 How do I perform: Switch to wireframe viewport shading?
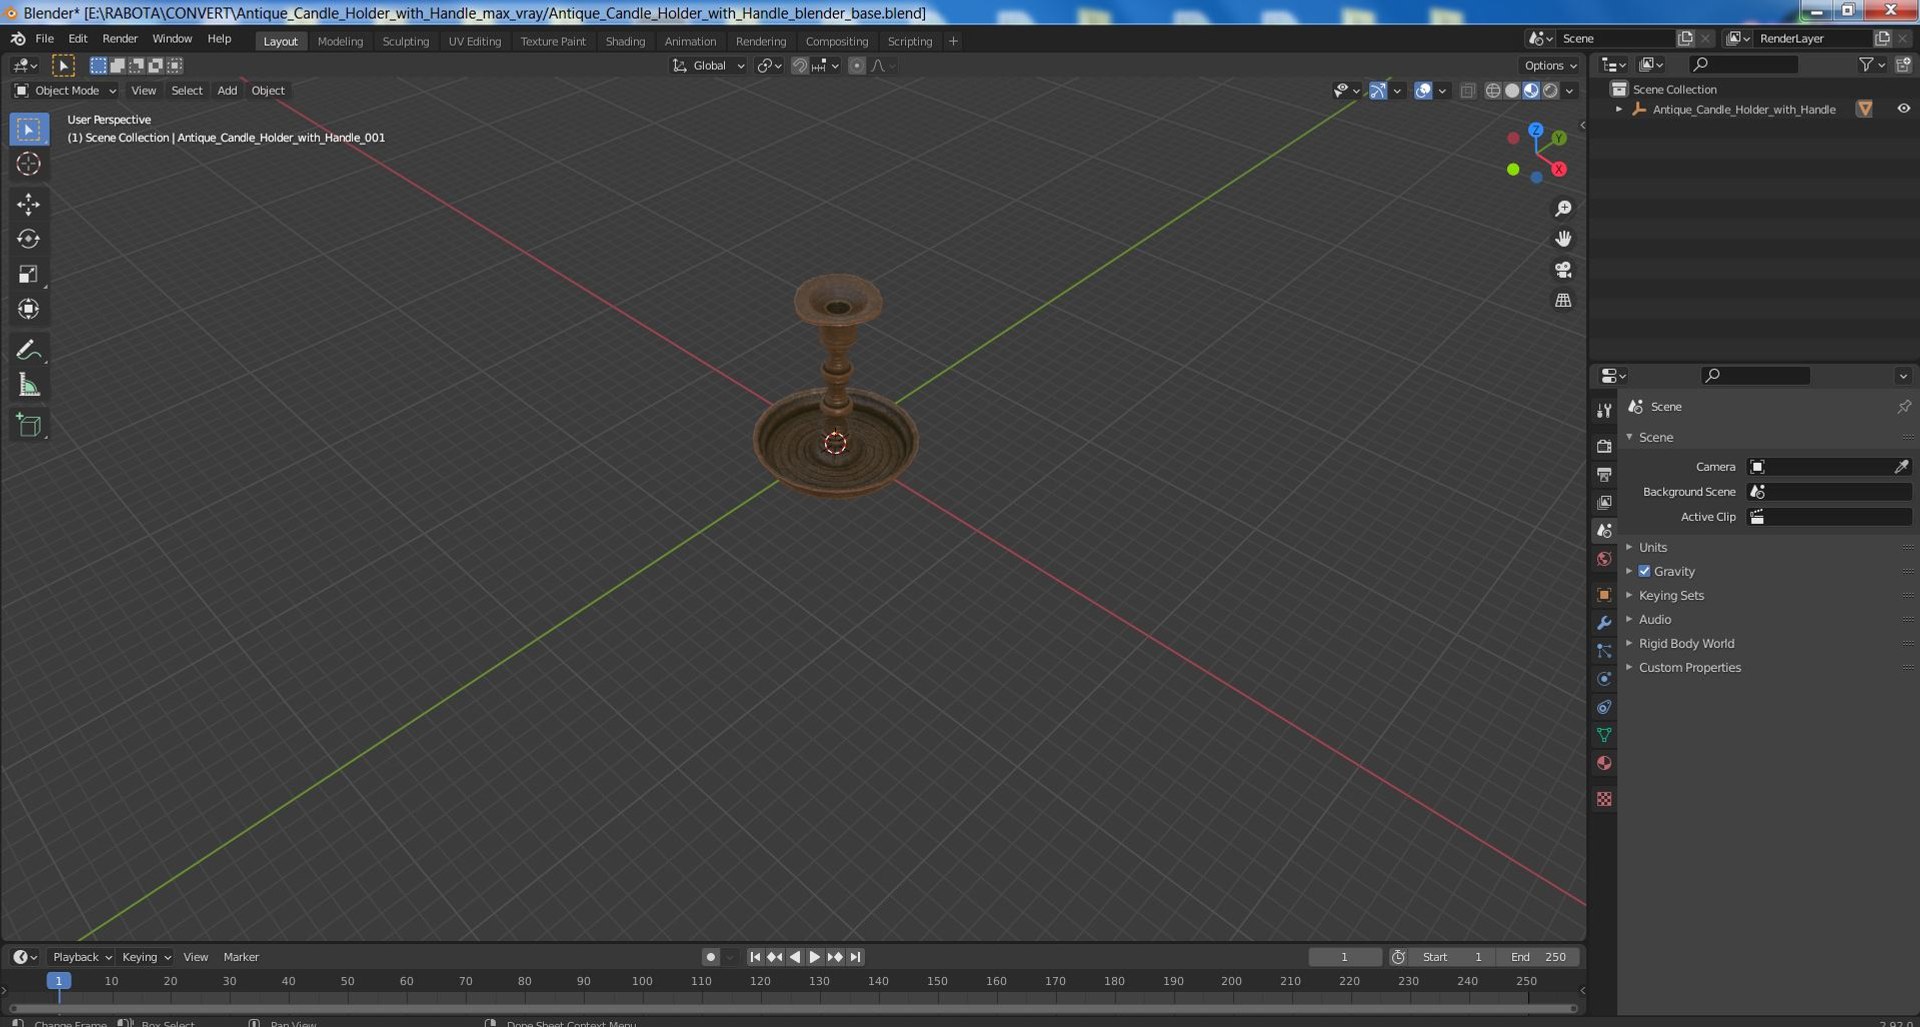click(x=1493, y=91)
